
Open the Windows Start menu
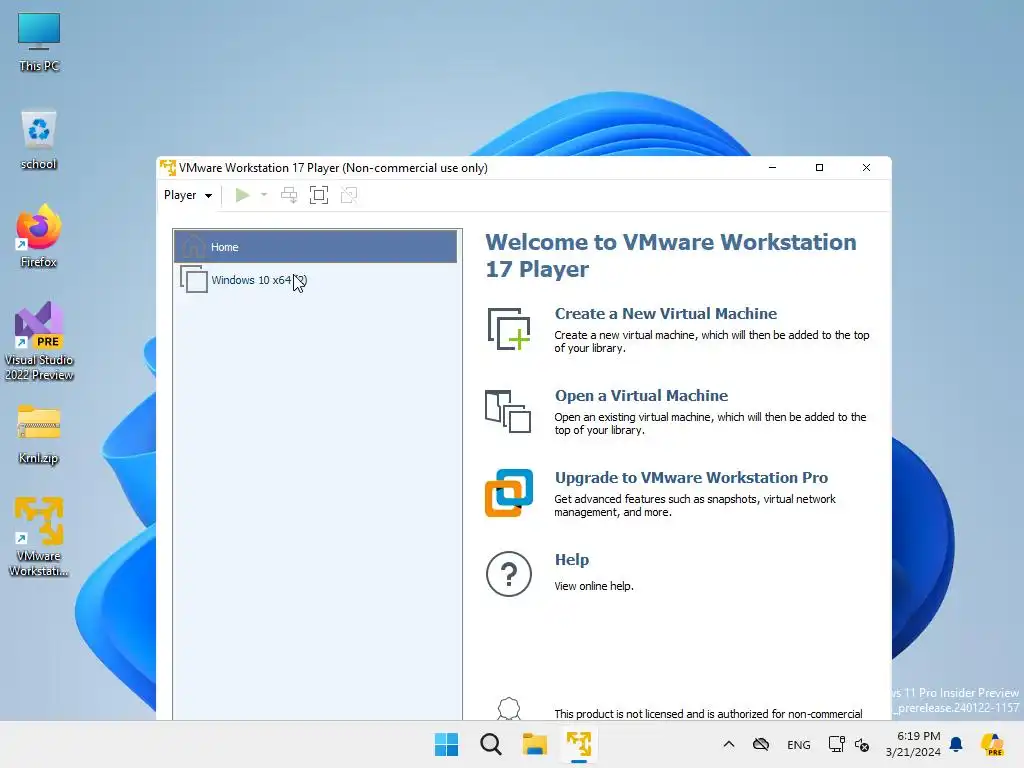click(447, 744)
